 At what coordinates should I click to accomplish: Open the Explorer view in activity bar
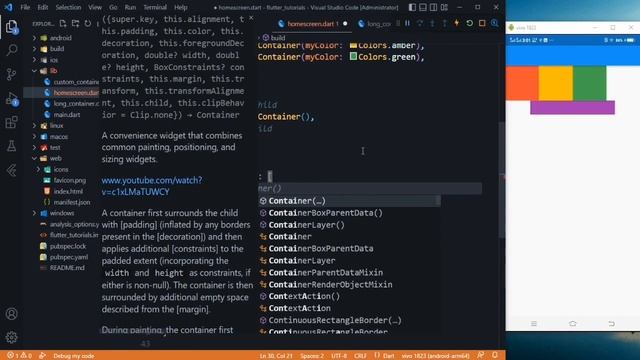[11, 27]
